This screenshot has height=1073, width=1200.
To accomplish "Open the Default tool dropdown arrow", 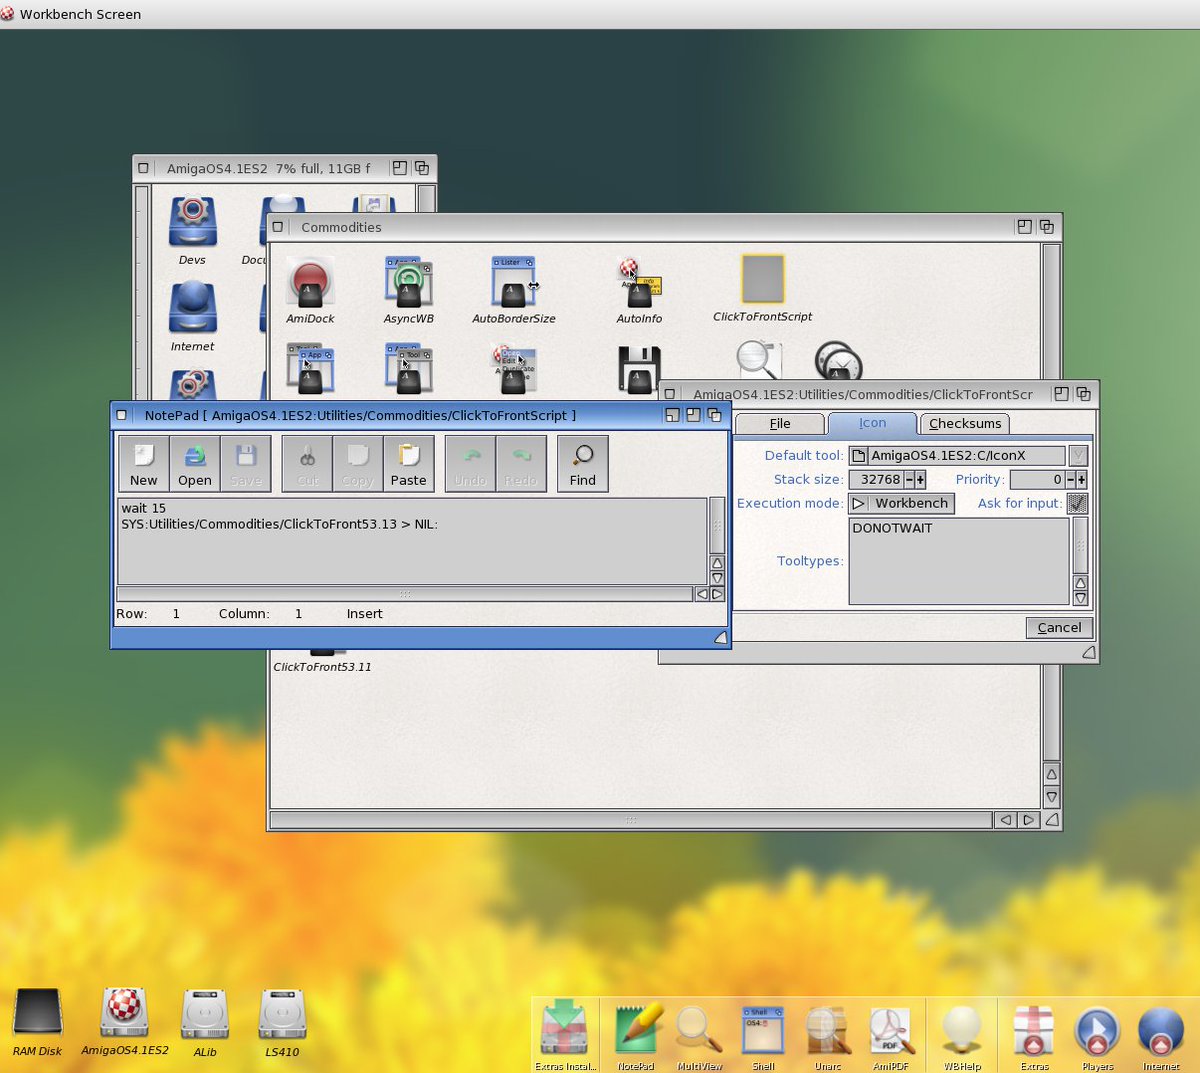I will 1078,455.
